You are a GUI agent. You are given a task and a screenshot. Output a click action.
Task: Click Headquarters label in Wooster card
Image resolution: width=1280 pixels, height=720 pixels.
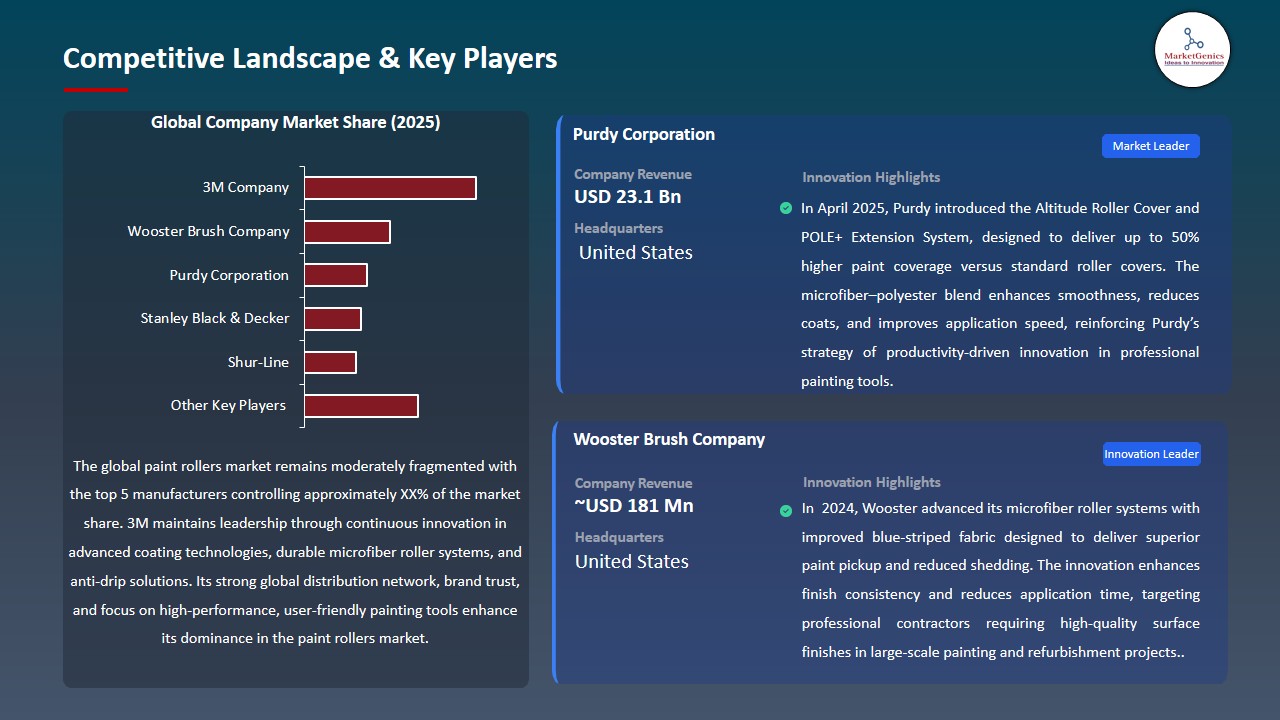pos(619,537)
